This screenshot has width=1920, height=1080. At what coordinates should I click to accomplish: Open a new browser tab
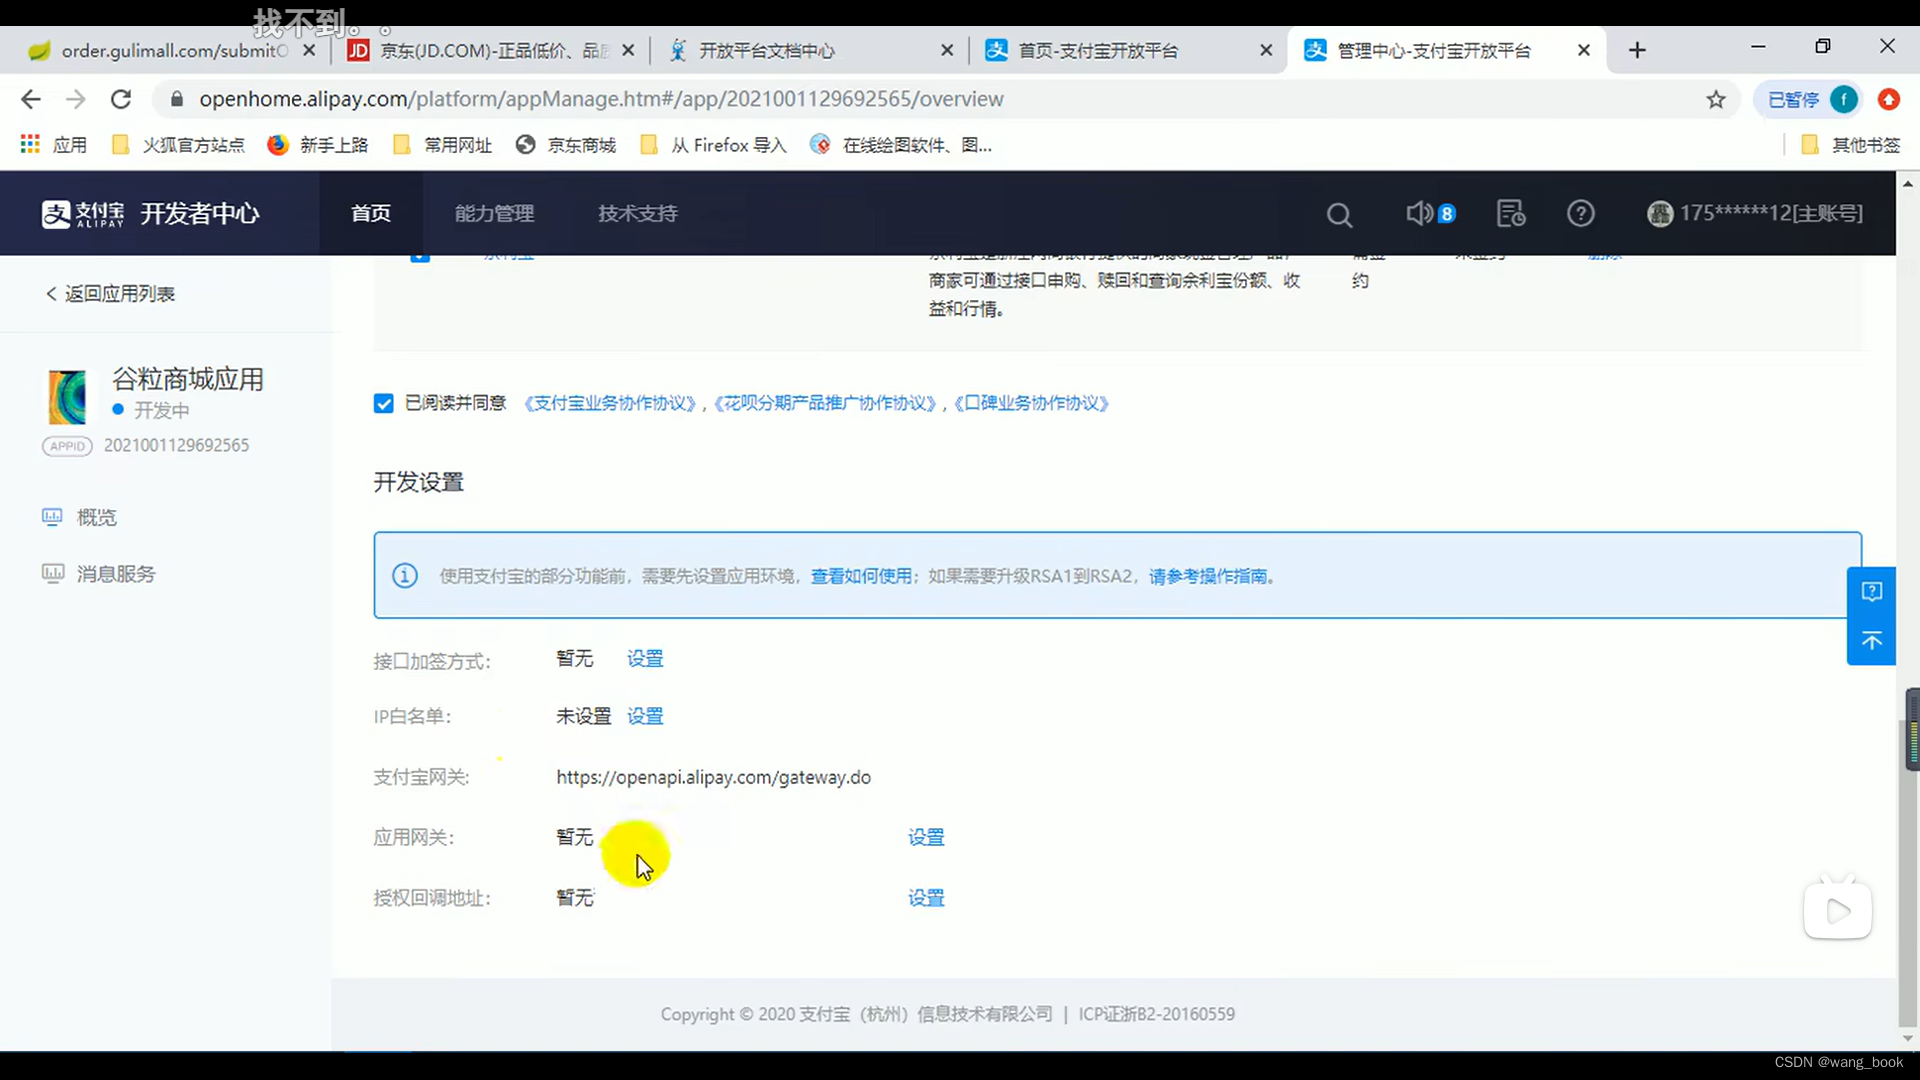pos(1637,50)
